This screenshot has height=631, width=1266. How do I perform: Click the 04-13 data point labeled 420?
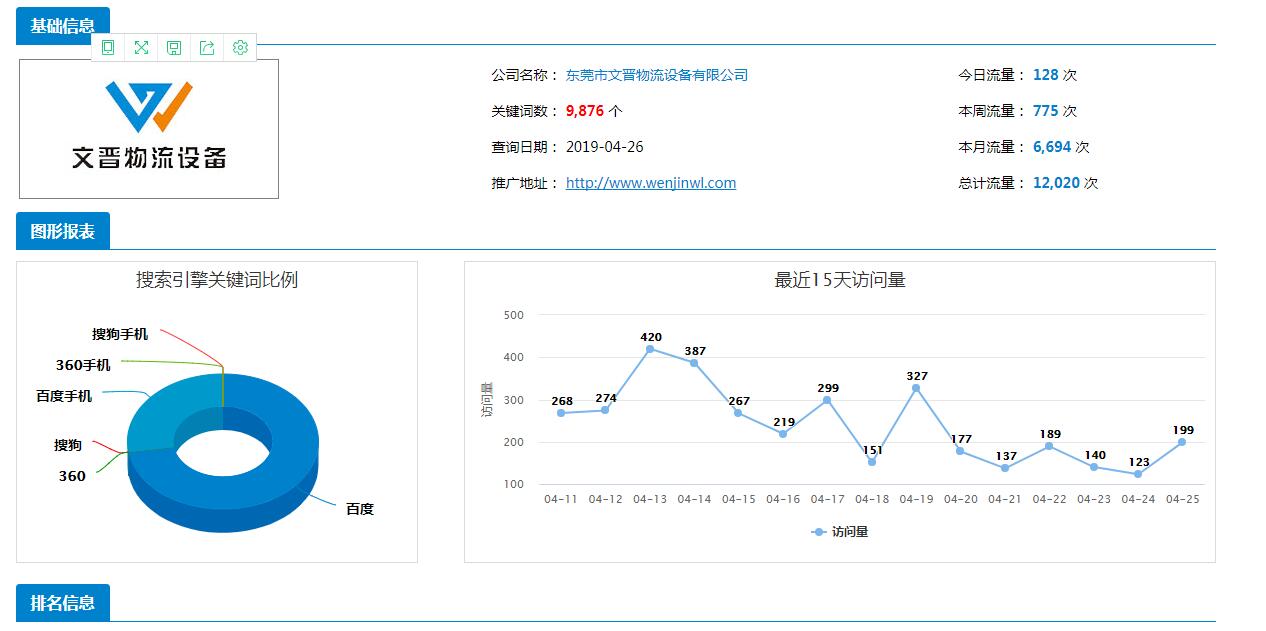pyautogui.click(x=650, y=349)
